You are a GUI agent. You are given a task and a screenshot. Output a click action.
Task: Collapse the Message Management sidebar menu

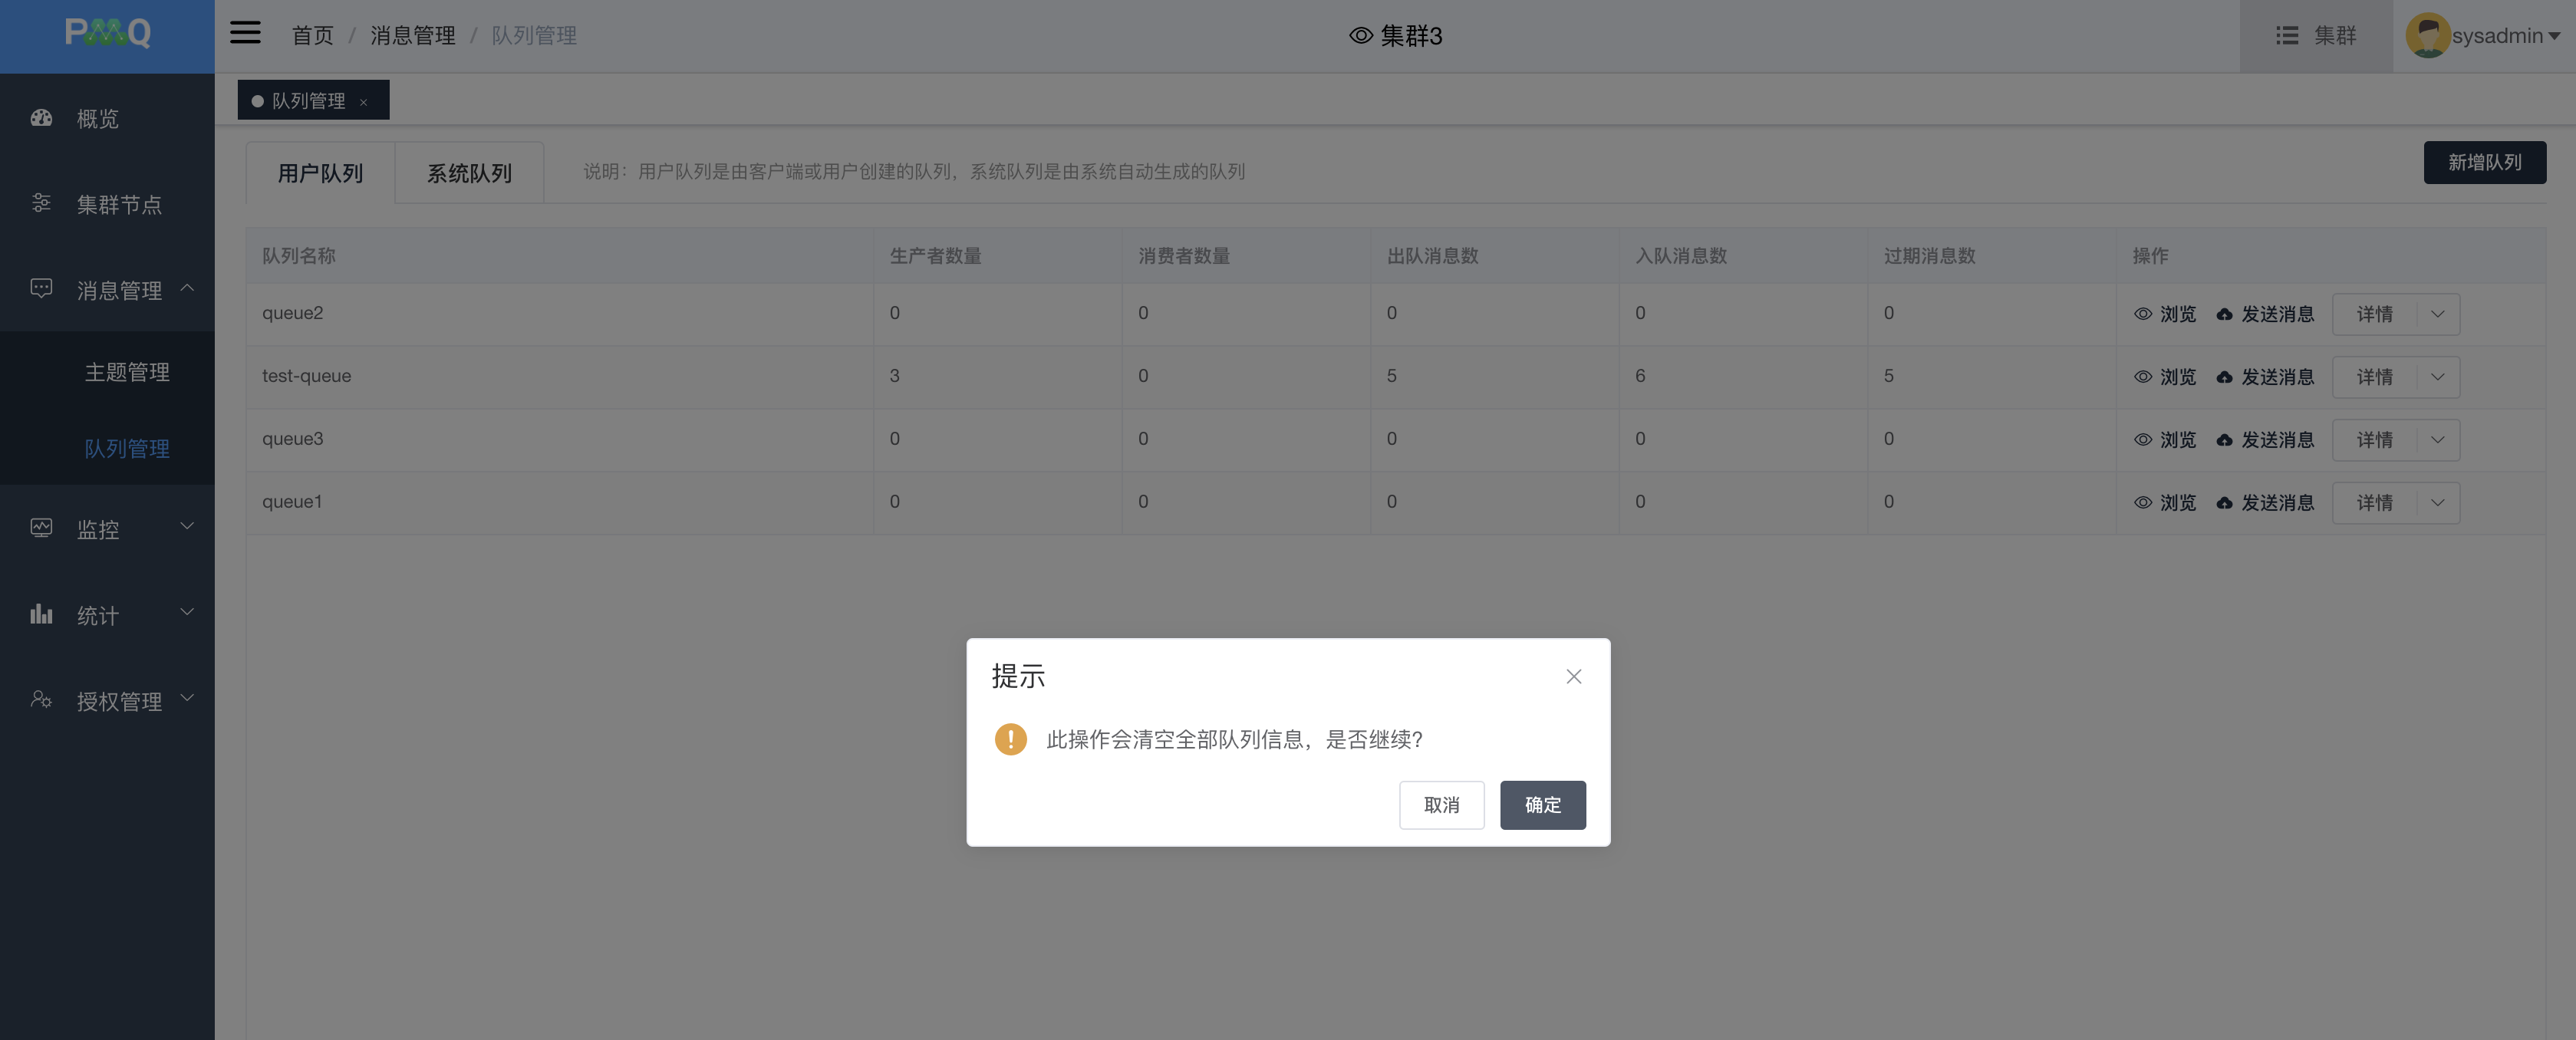187,289
